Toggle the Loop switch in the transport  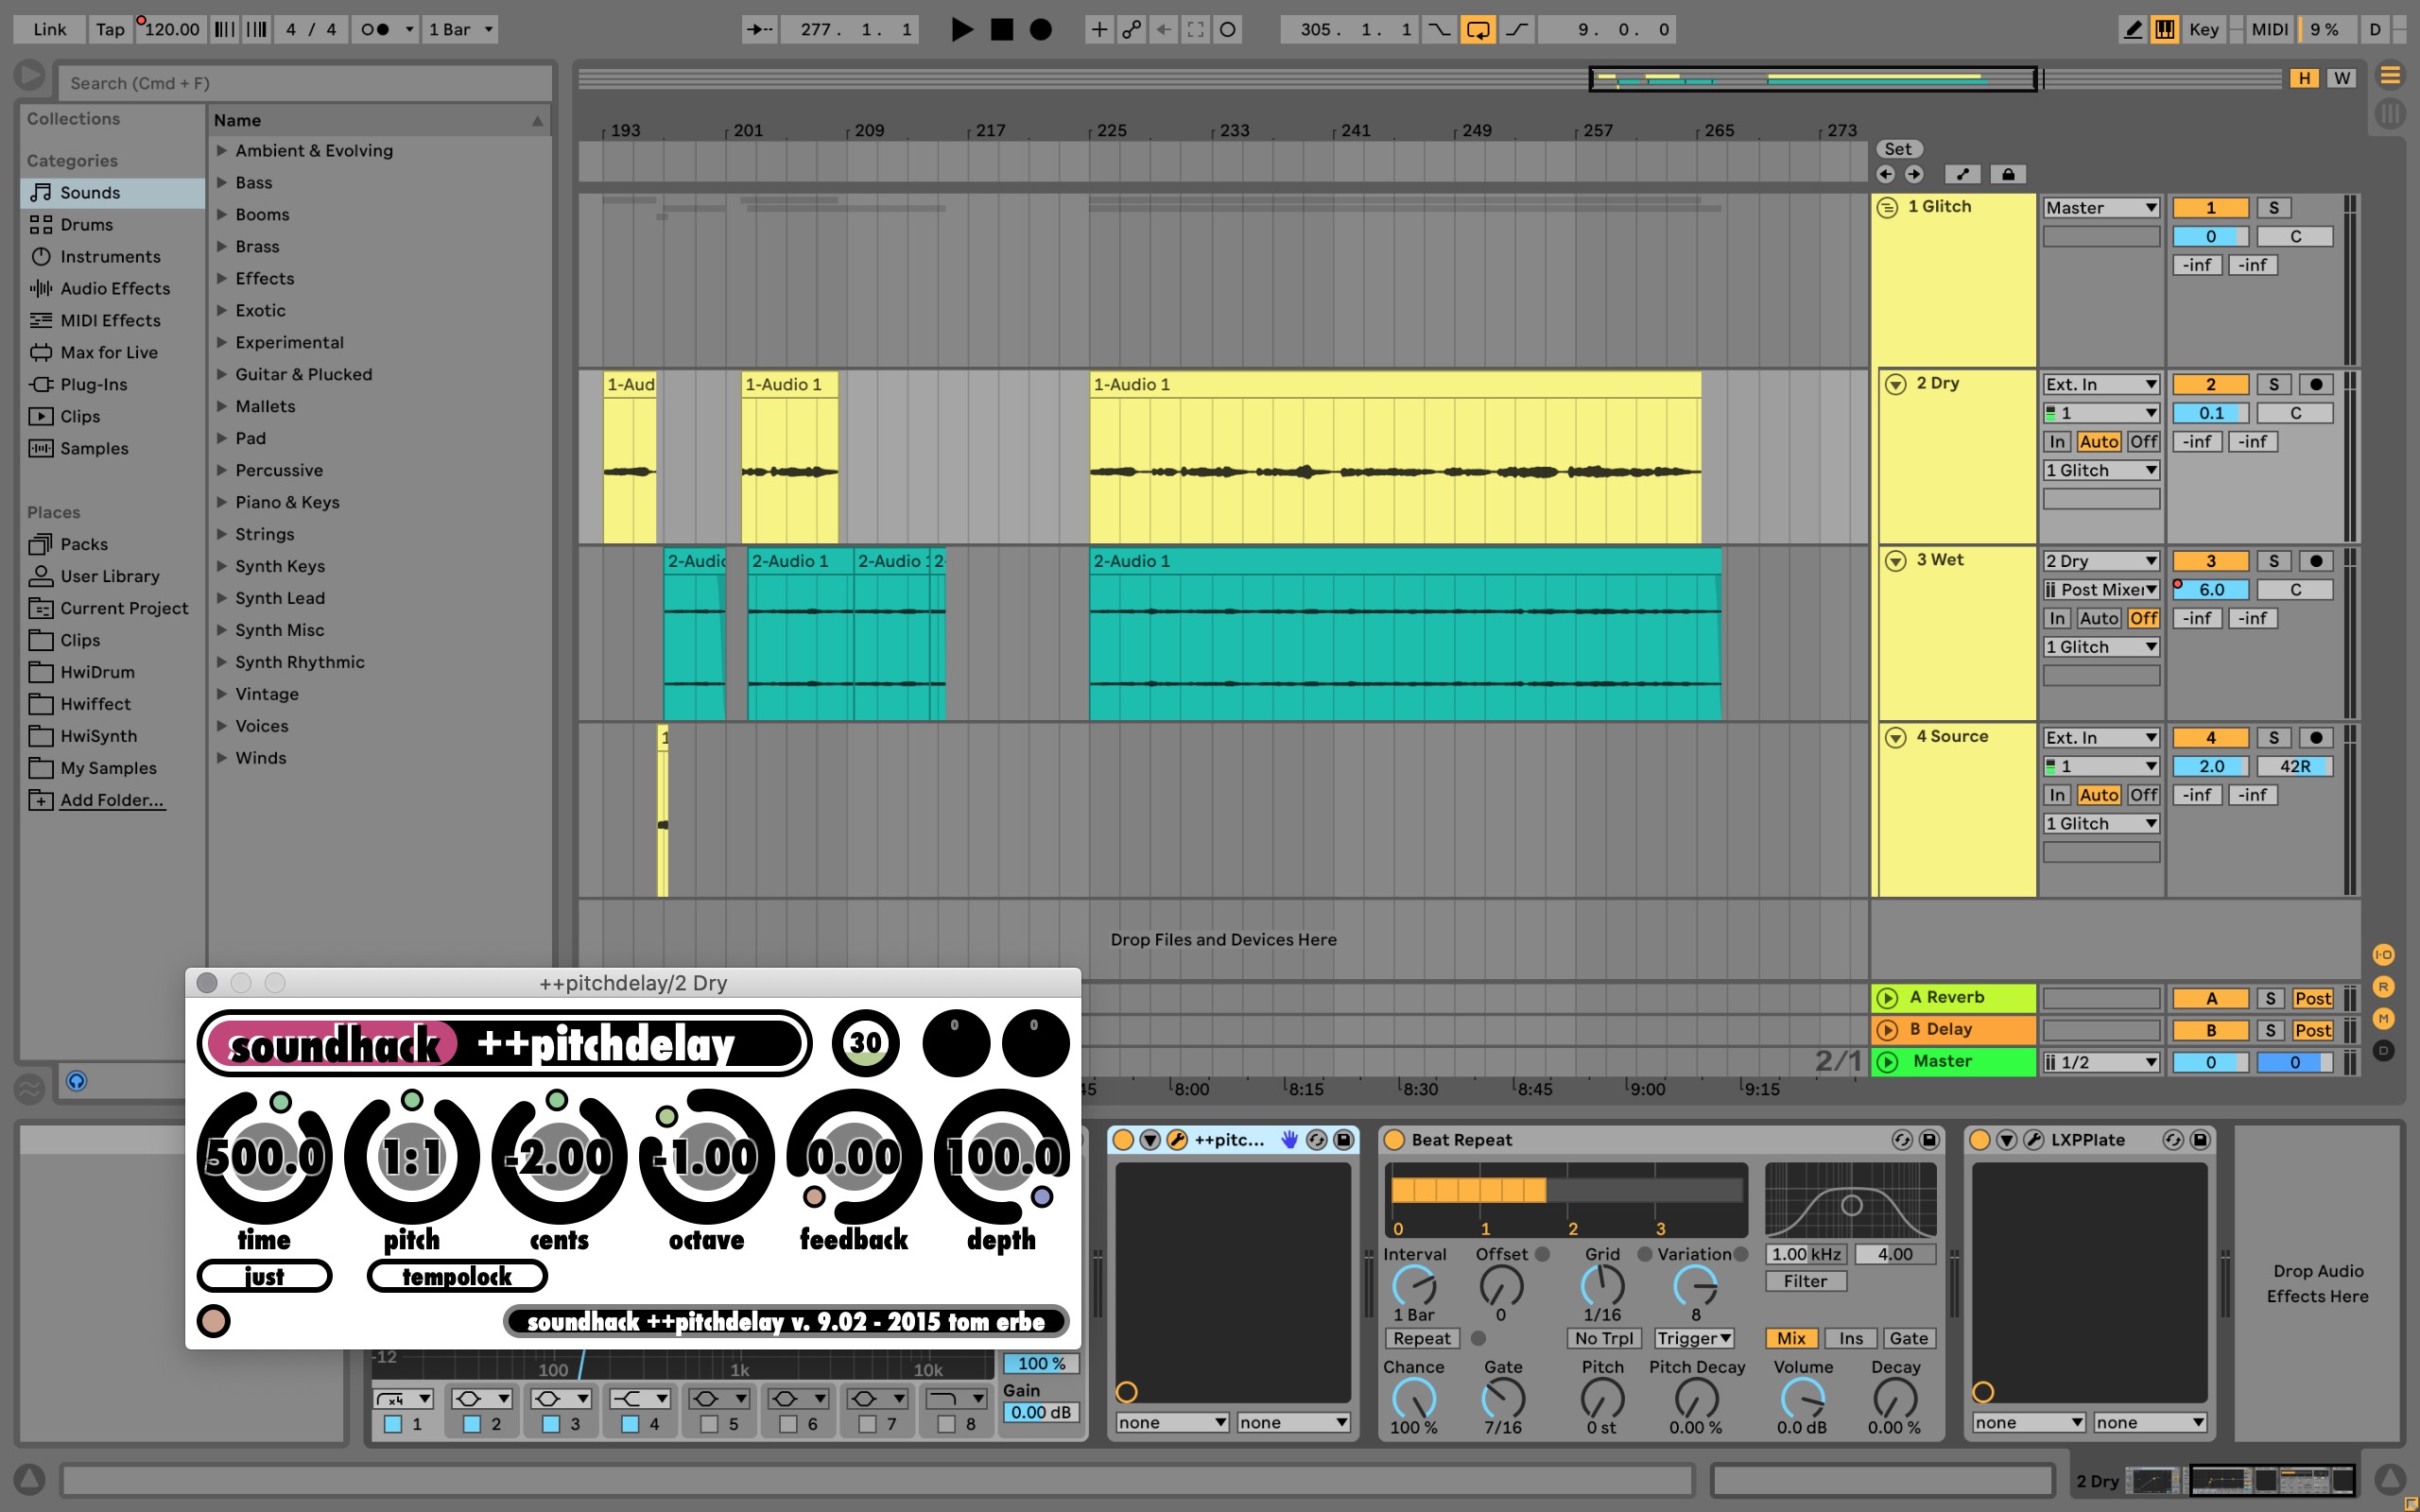1477,30
